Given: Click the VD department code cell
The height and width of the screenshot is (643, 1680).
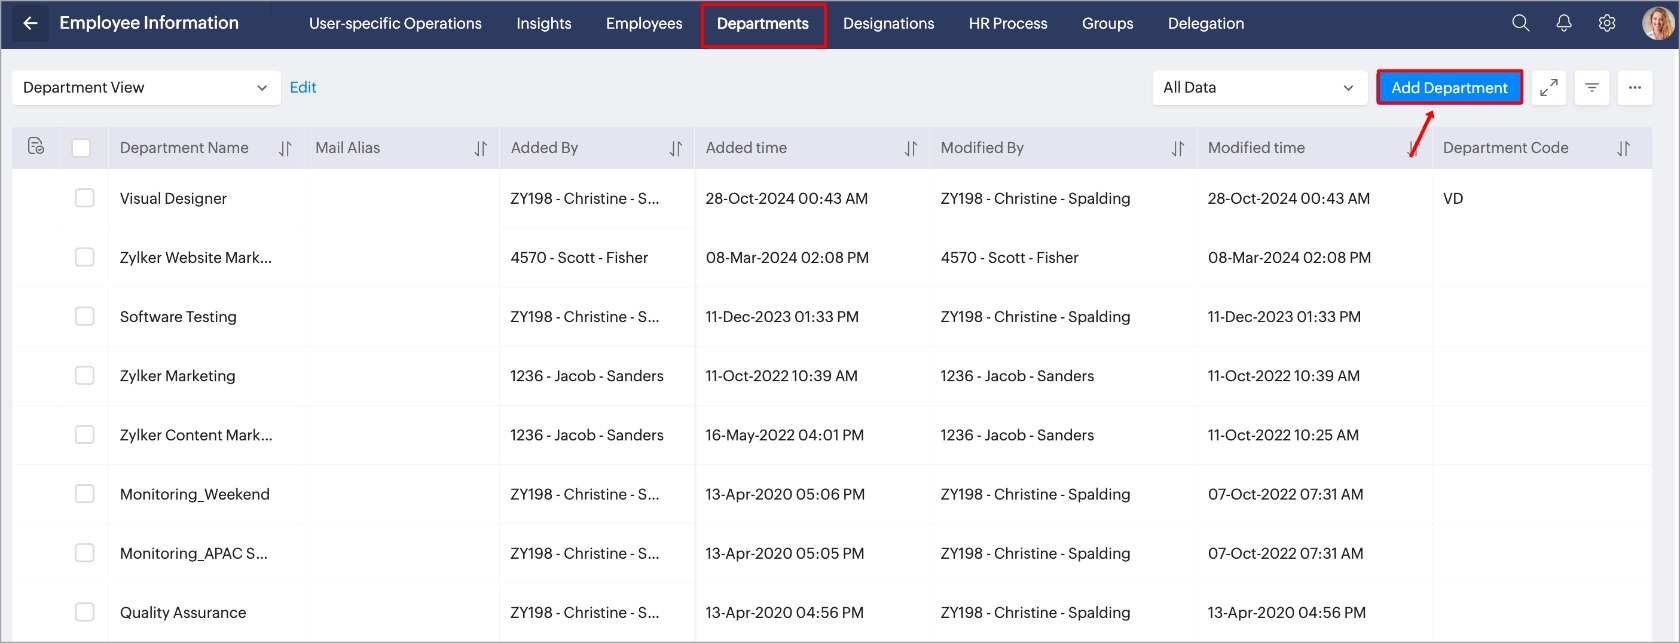Looking at the screenshot, I should click(x=1453, y=199).
